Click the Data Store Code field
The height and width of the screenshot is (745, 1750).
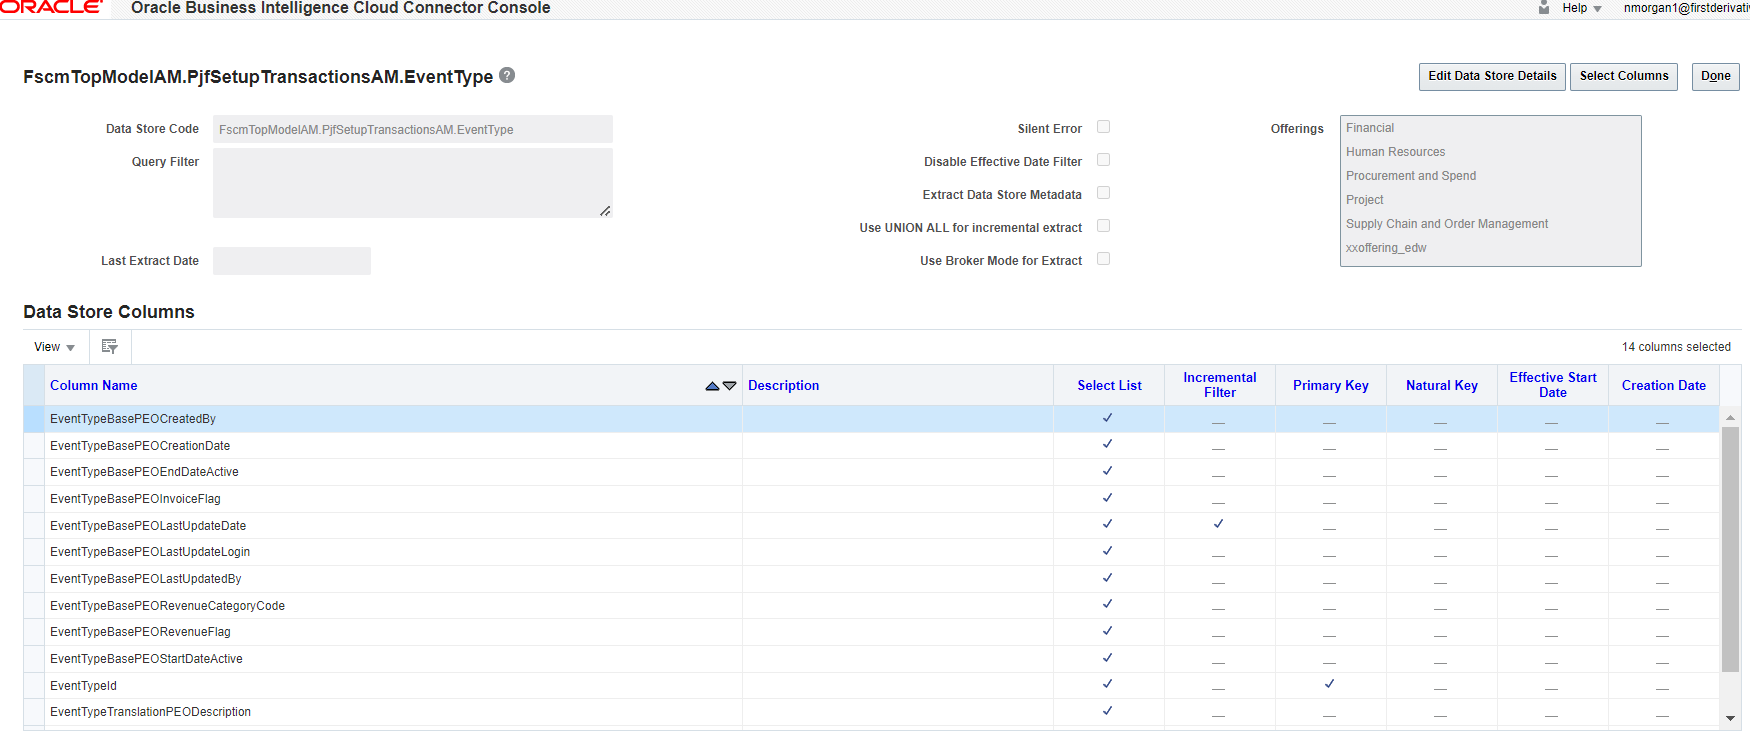pyautogui.click(x=412, y=129)
